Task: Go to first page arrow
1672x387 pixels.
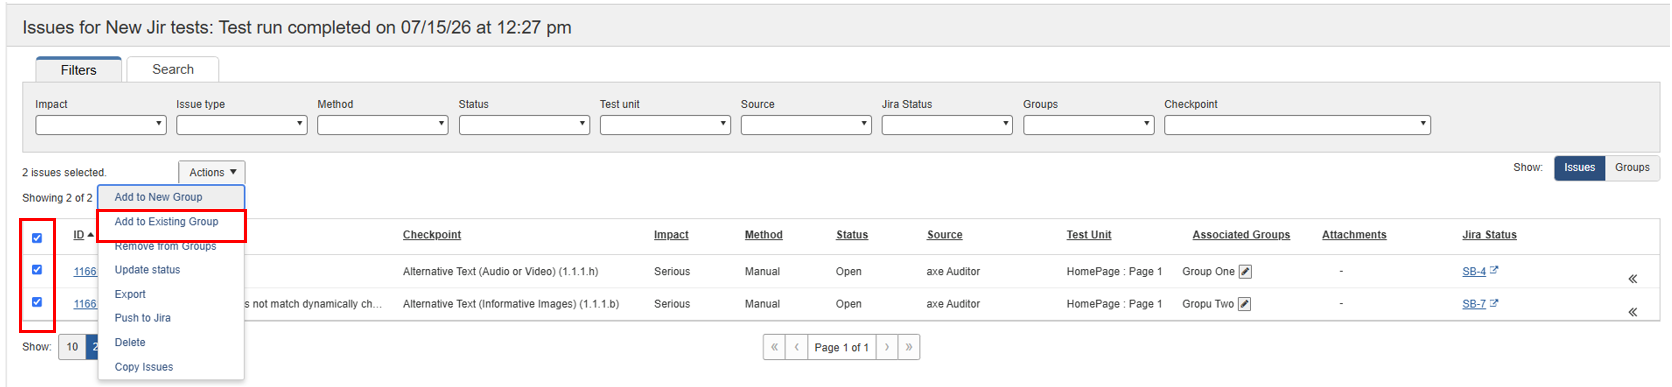Action: point(774,347)
